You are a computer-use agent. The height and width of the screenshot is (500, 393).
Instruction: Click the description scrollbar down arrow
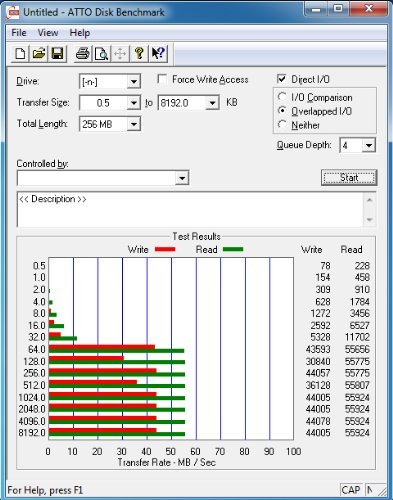pyautogui.click(x=369, y=220)
